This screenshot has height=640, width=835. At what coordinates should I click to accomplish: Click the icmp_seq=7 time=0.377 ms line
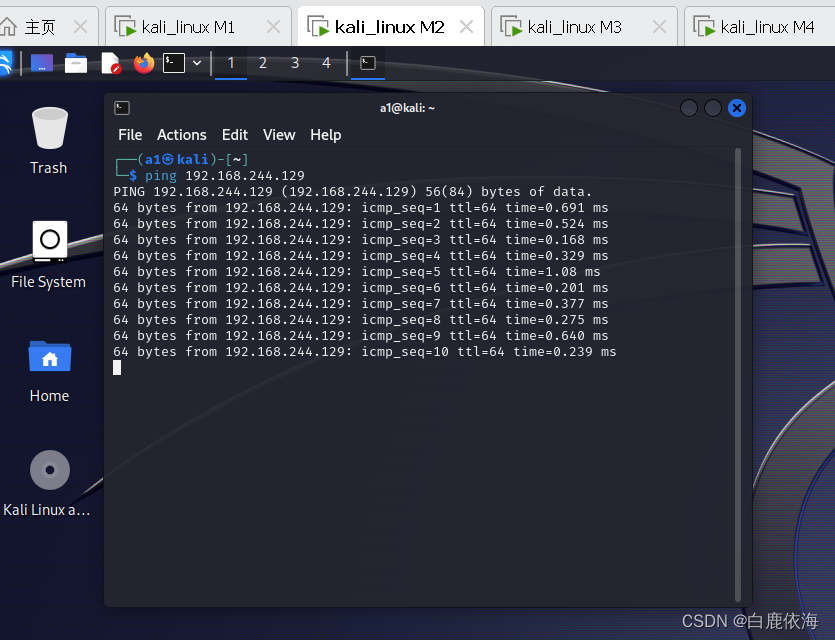(x=361, y=303)
